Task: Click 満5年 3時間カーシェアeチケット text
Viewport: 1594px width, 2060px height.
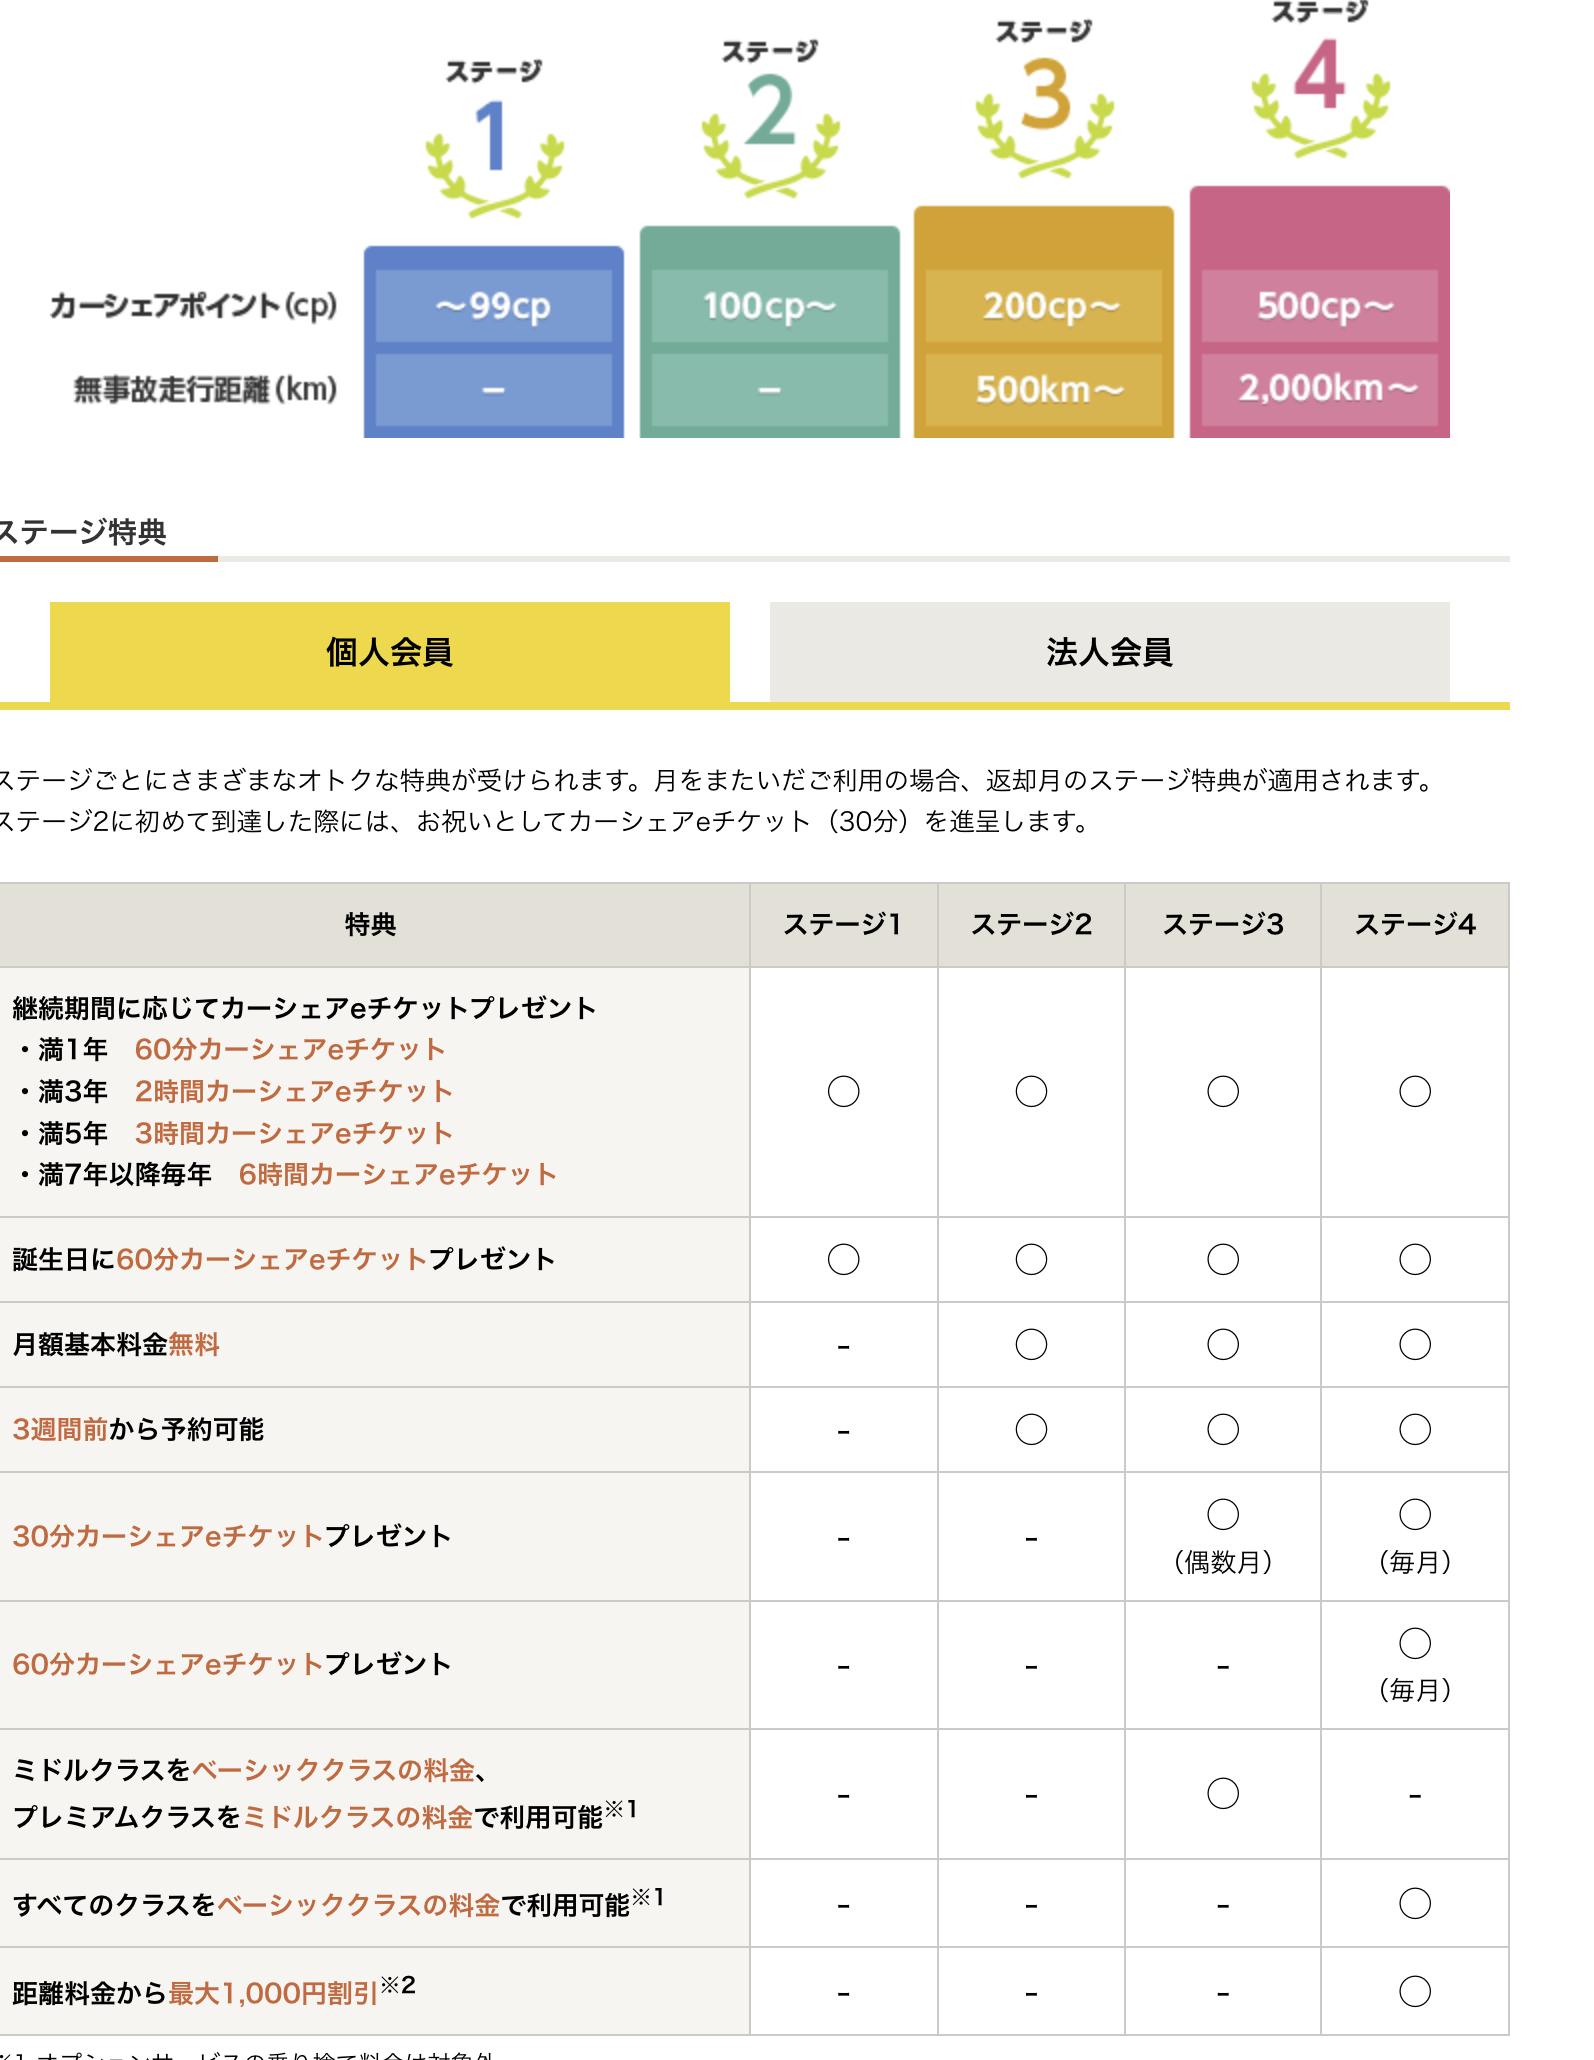Action: point(235,1134)
